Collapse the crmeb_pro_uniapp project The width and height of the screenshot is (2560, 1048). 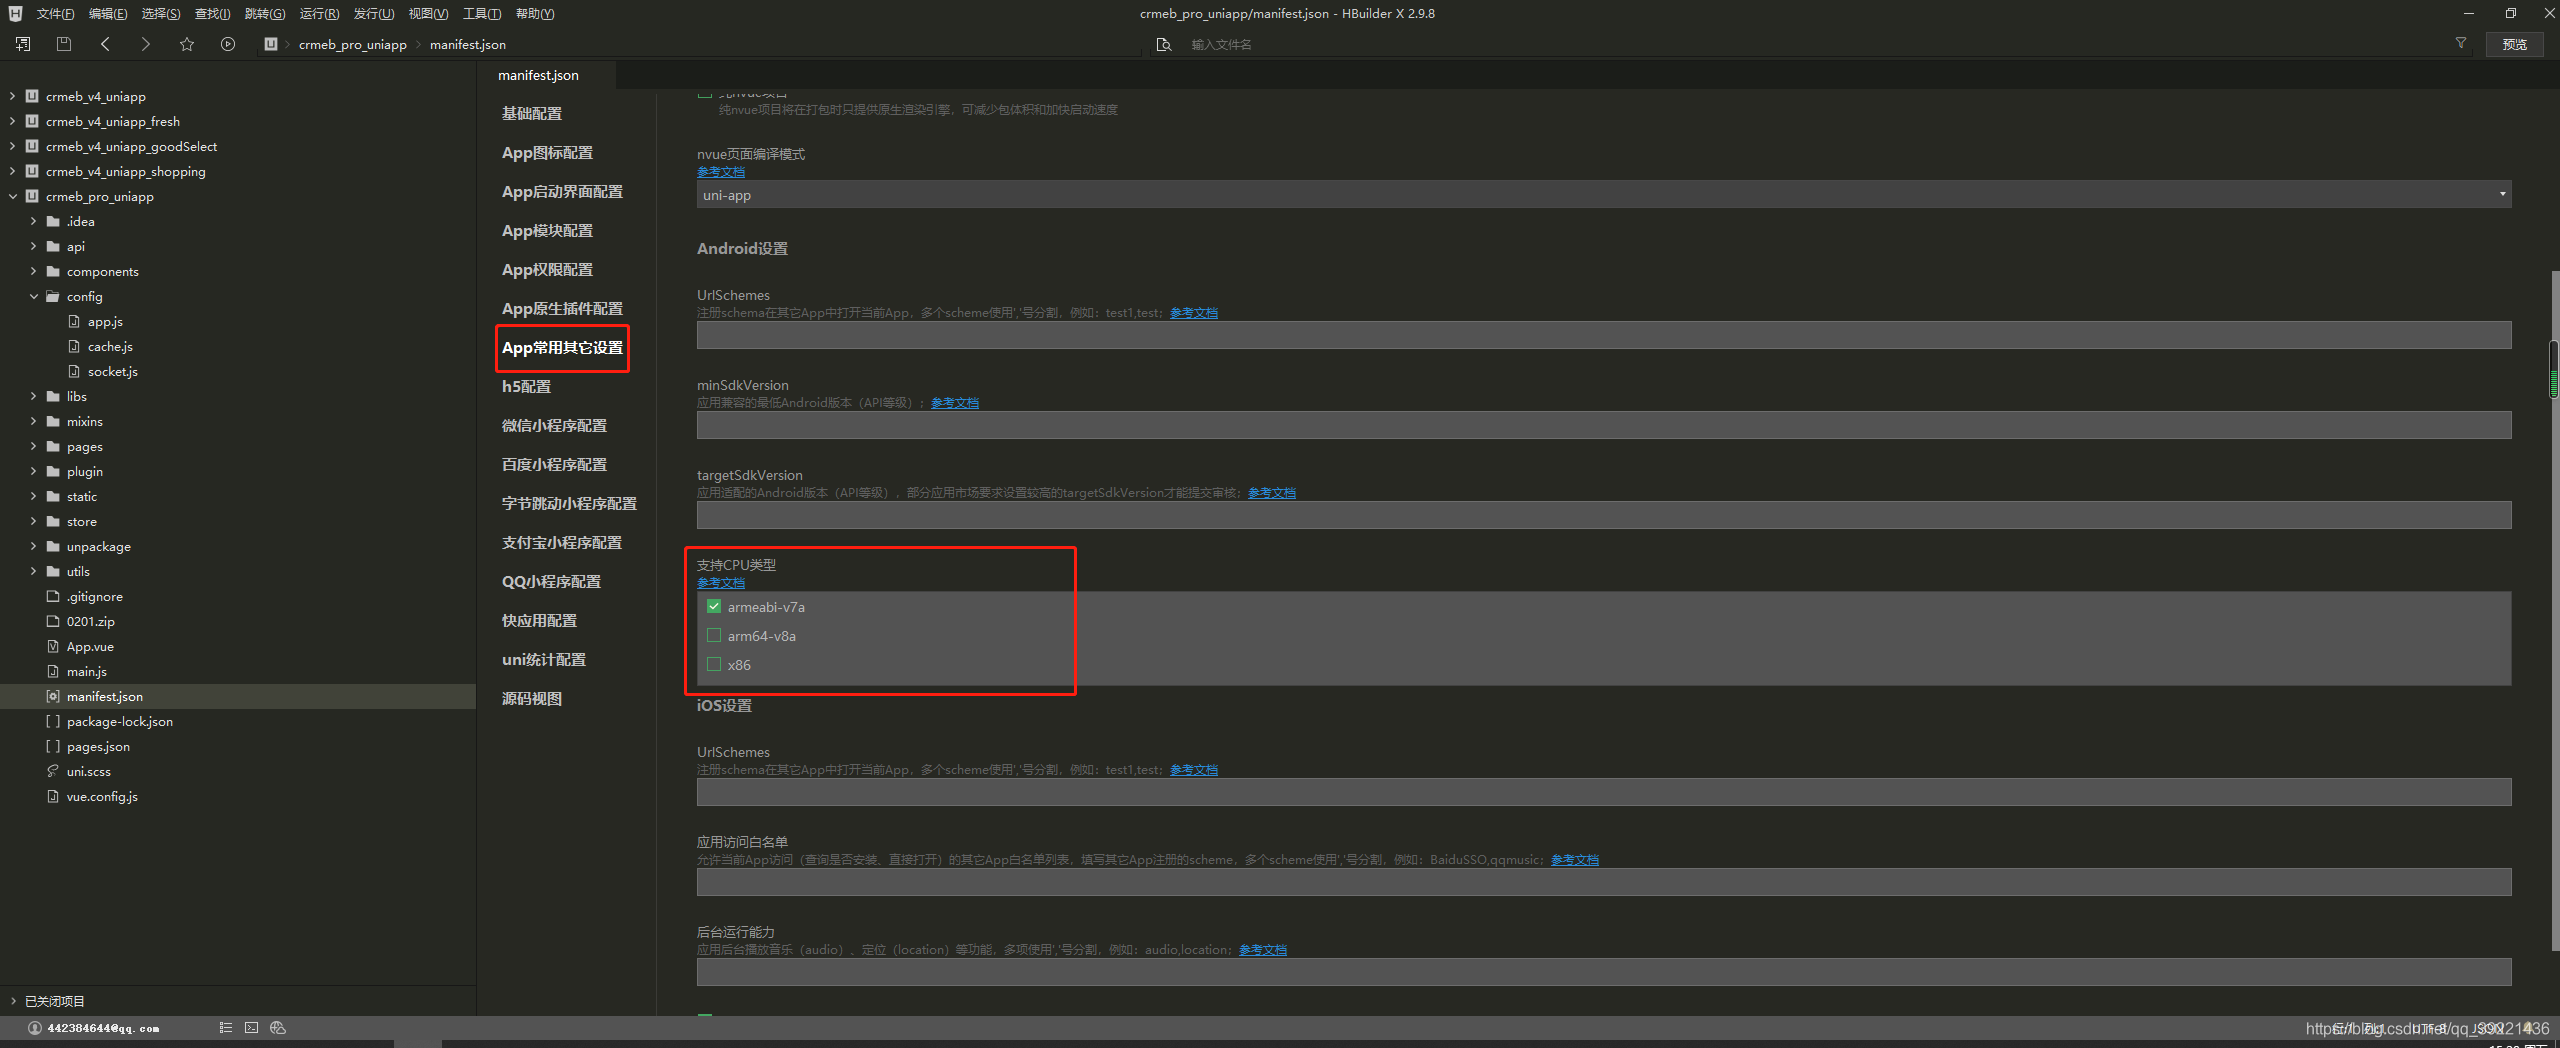click(x=12, y=196)
